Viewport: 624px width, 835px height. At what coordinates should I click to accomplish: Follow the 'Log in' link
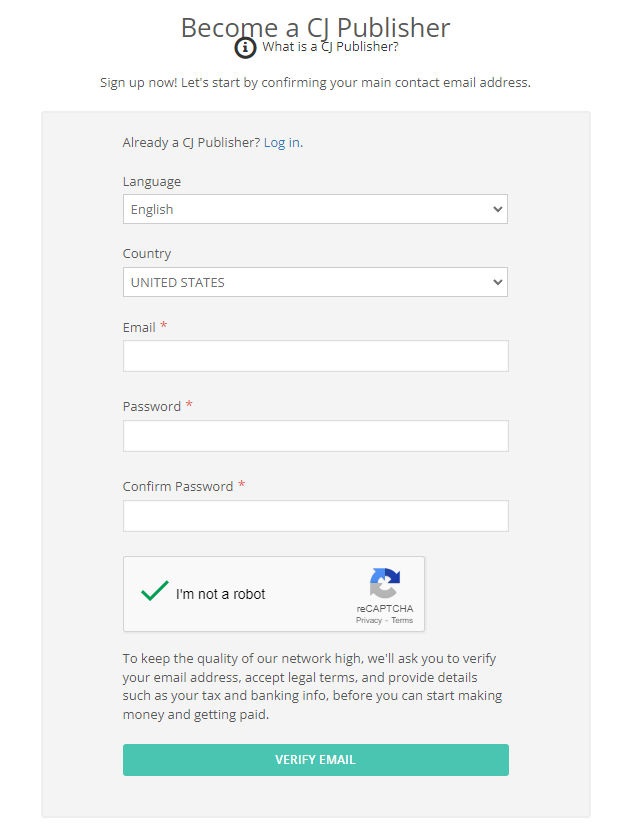281,142
